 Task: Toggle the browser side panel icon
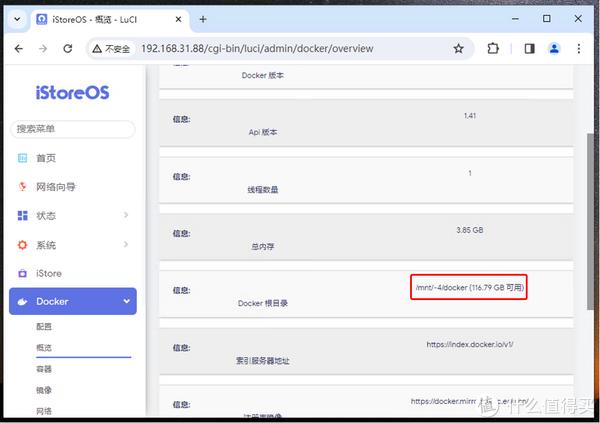(x=530, y=49)
